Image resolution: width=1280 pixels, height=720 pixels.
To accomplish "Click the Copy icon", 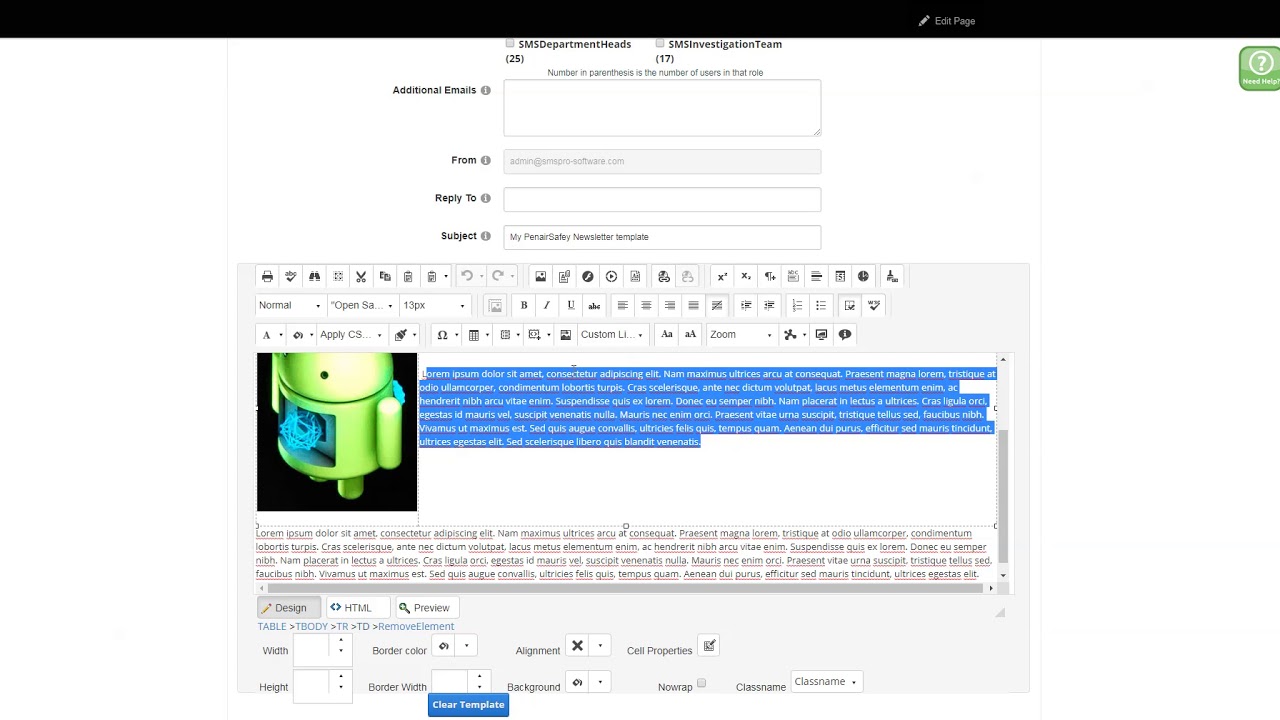I will click(385, 276).
